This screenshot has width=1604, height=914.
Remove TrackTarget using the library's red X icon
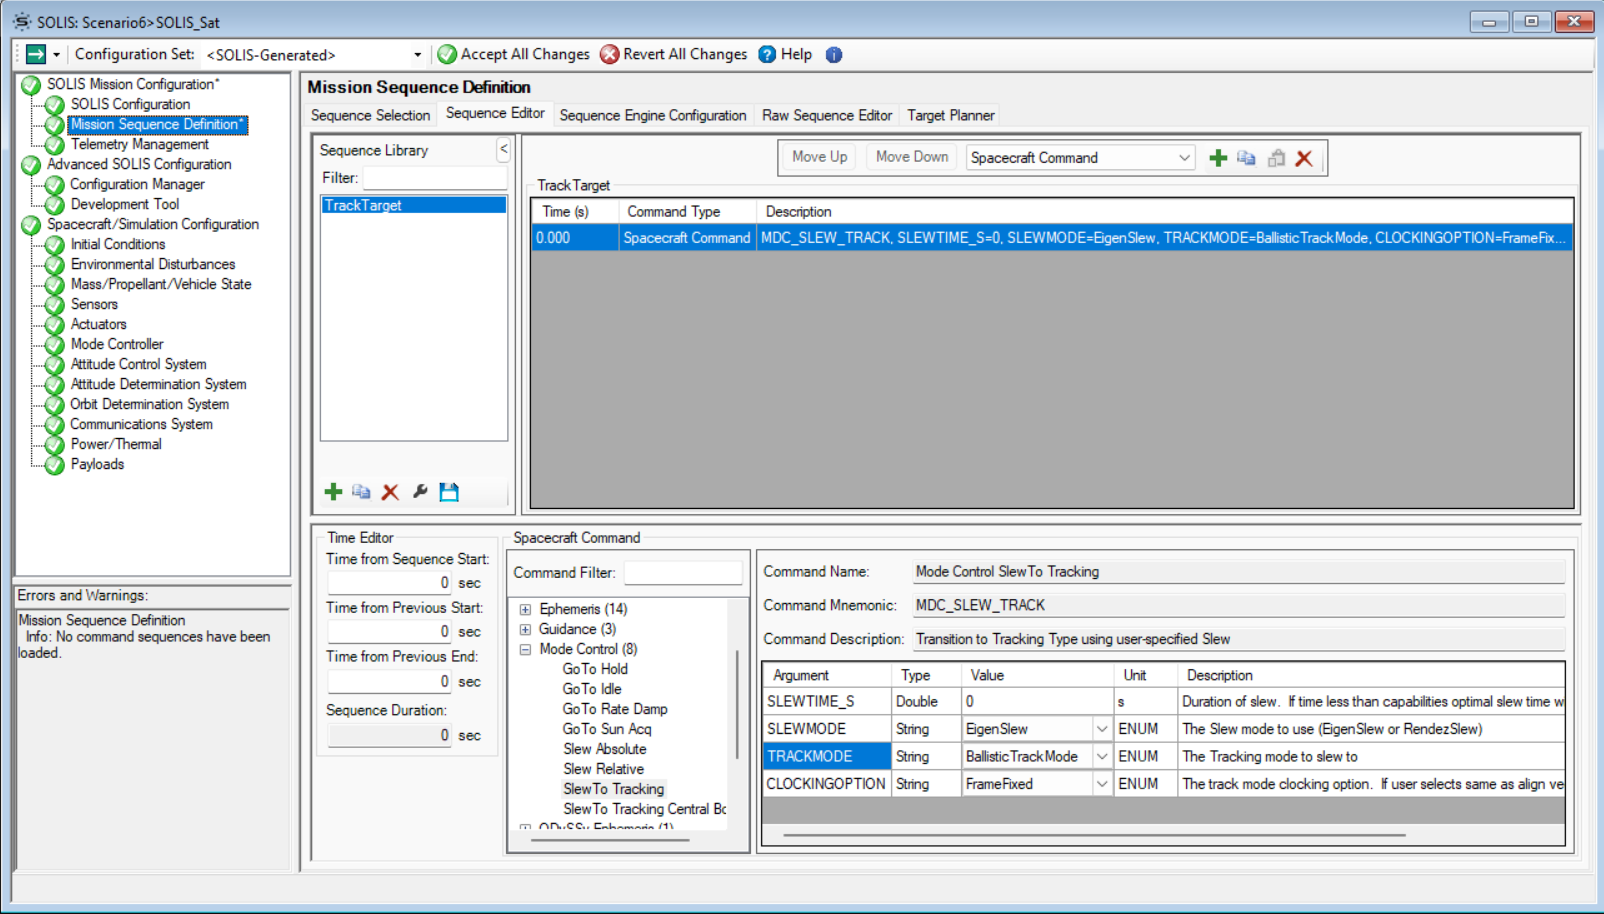pos(389,491)
